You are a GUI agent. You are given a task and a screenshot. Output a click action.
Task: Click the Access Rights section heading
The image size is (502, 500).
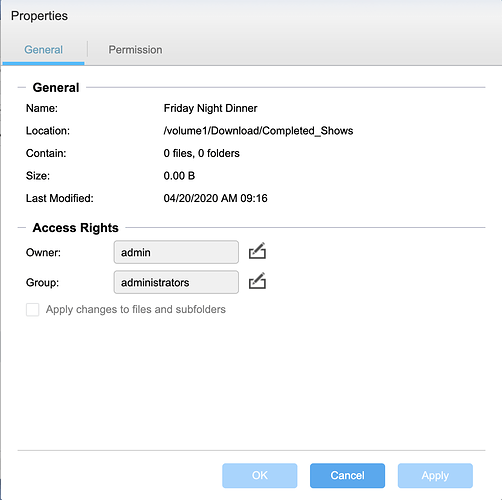[x=75, y=228]
